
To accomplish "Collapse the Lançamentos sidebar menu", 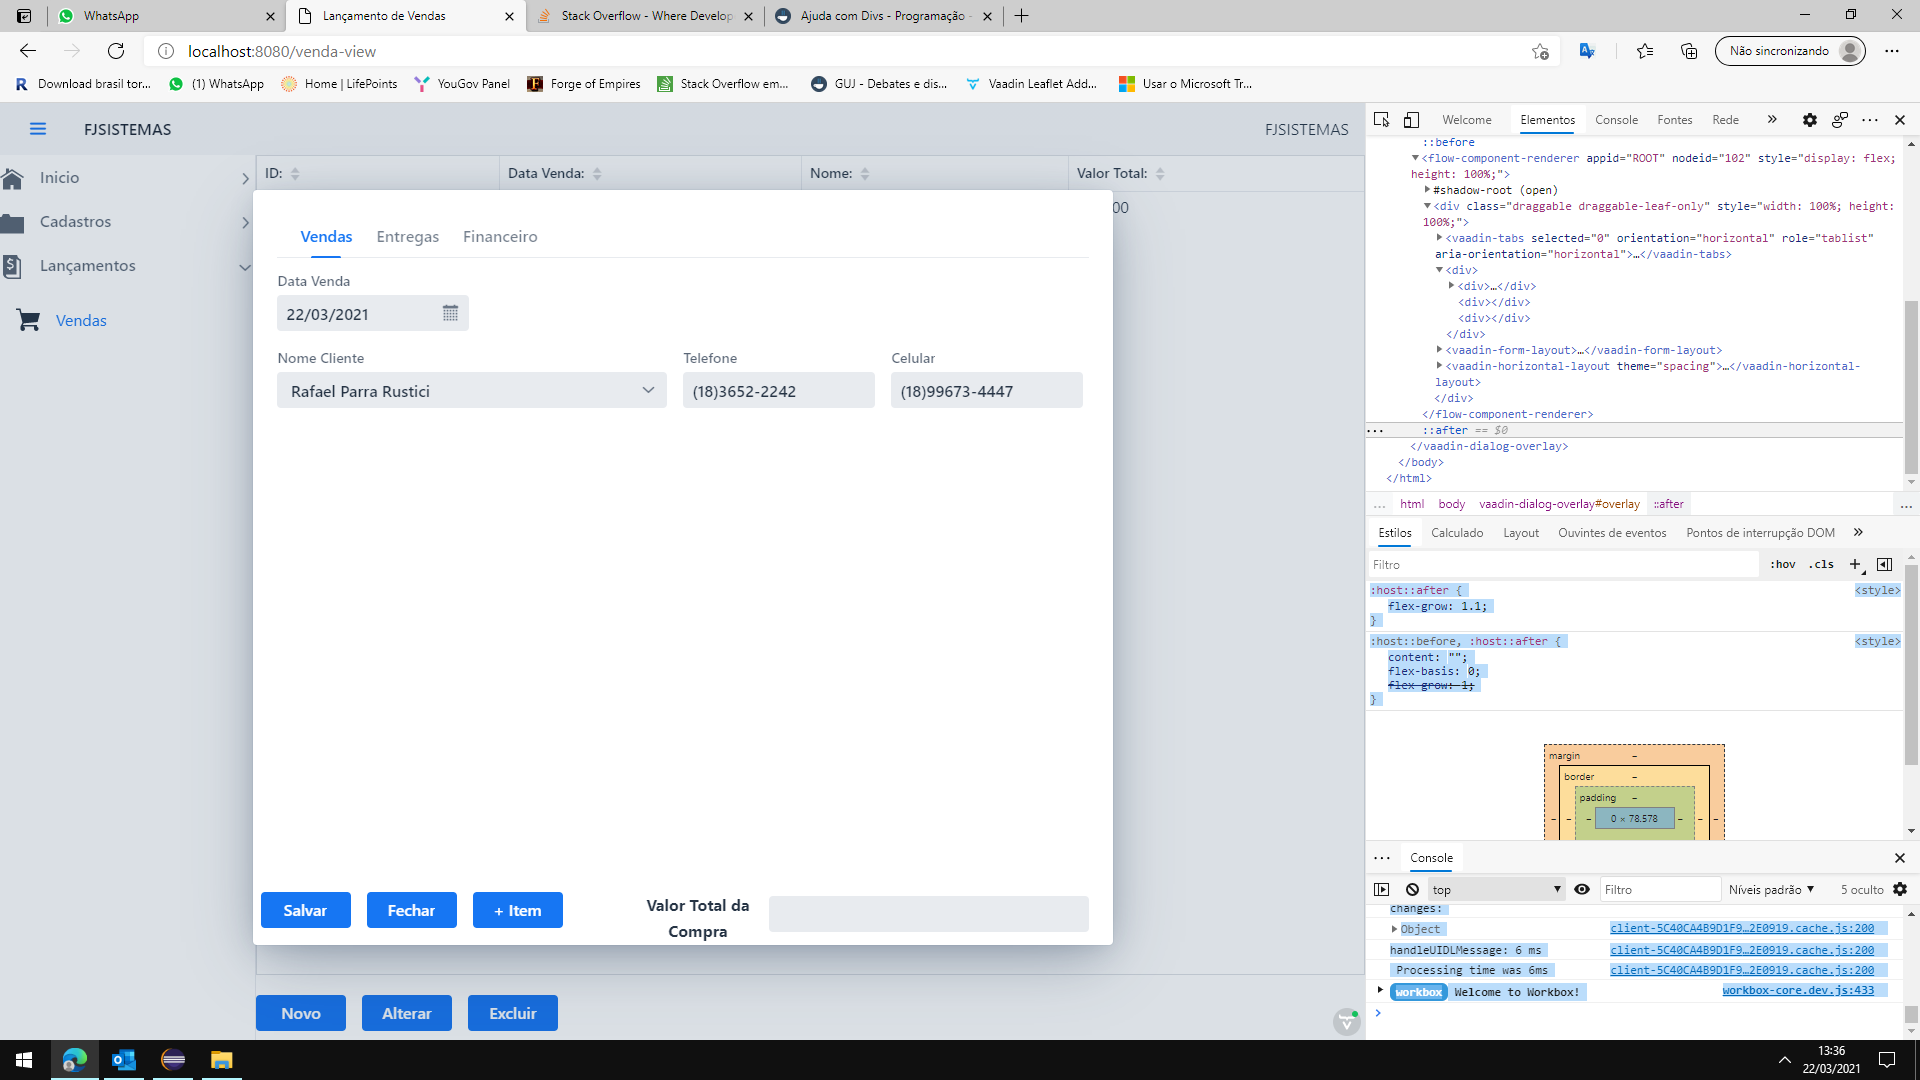I will click(245, 266).
